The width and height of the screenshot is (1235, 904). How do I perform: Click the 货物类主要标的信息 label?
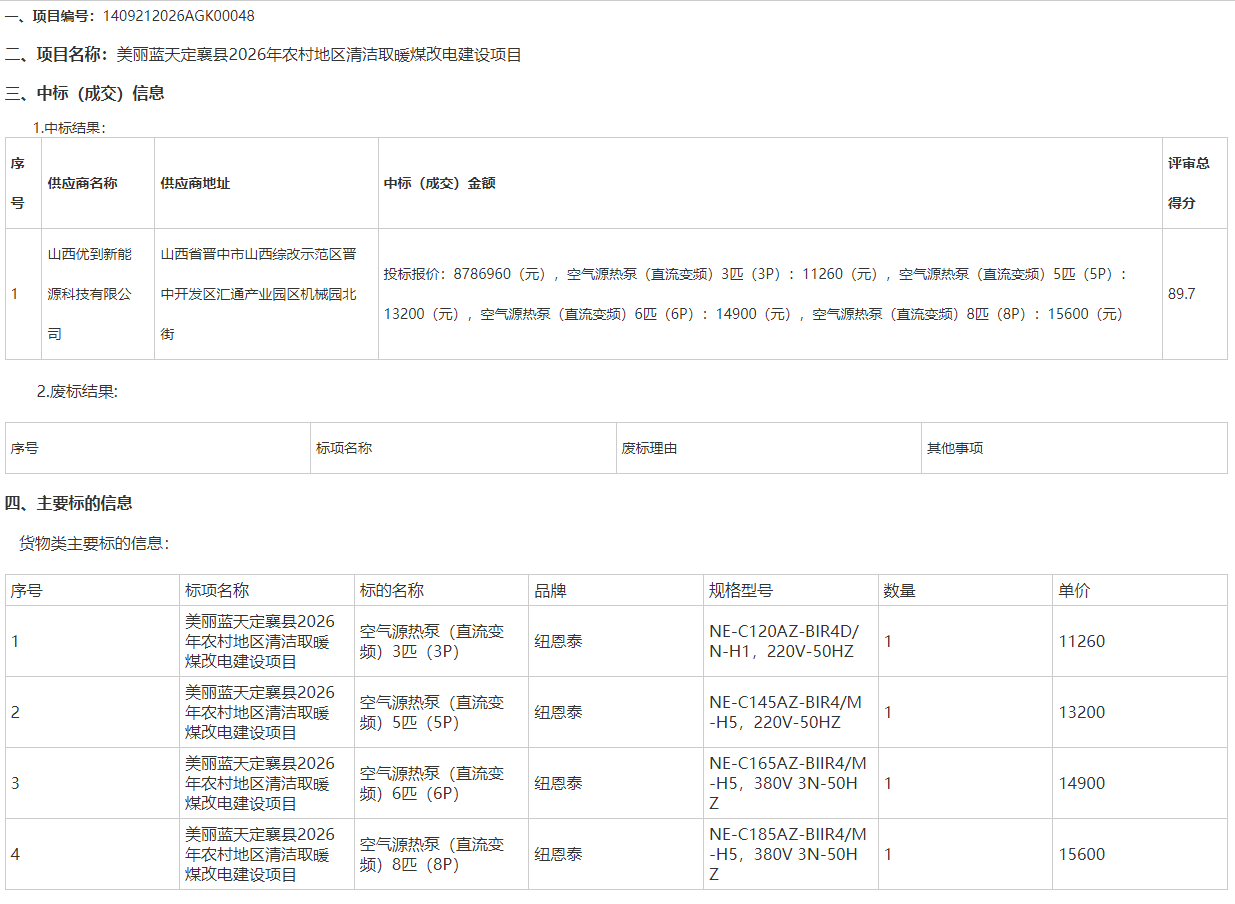[x=94, y=543]
